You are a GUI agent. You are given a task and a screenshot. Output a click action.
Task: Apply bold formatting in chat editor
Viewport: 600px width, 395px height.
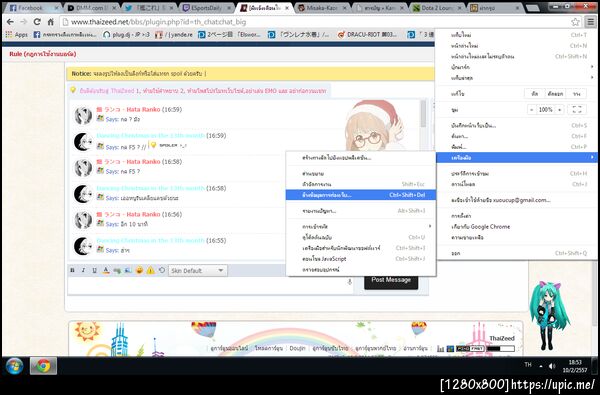click(72, 270)
